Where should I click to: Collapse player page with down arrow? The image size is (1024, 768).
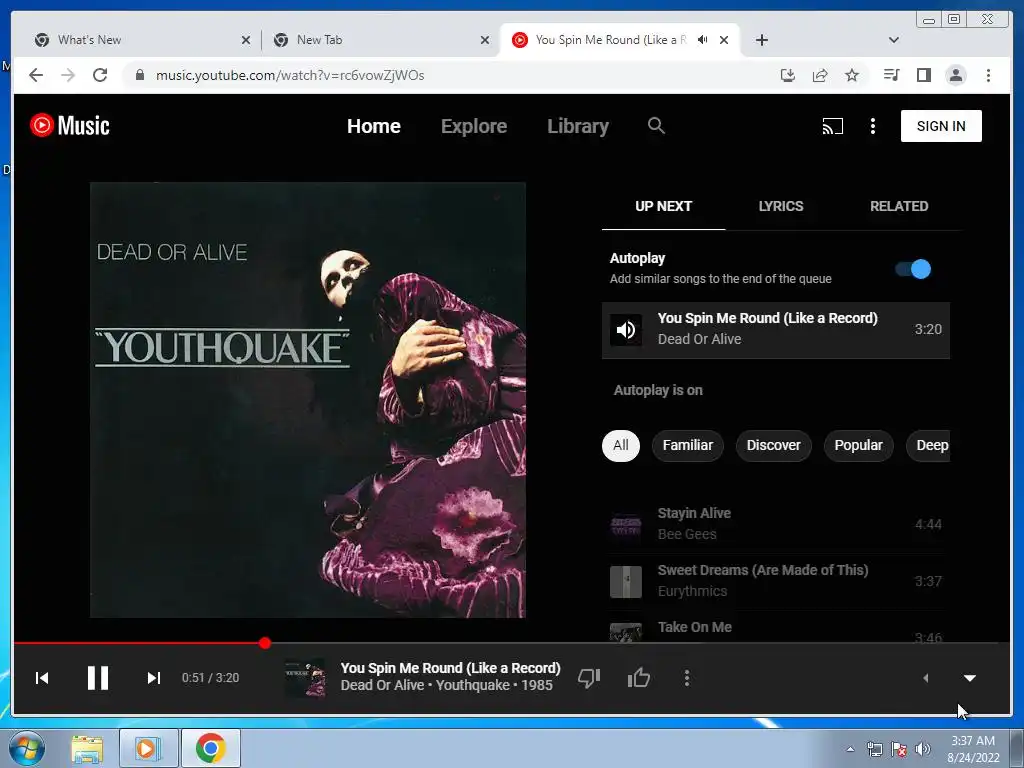[x=970, y=678]
